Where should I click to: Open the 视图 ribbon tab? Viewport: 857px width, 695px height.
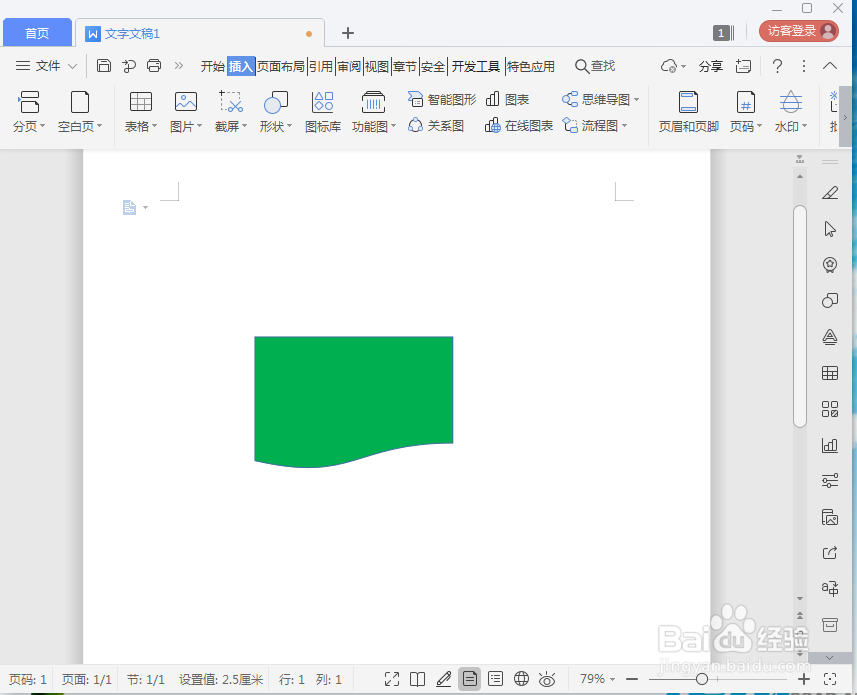(x=377, y=66)
